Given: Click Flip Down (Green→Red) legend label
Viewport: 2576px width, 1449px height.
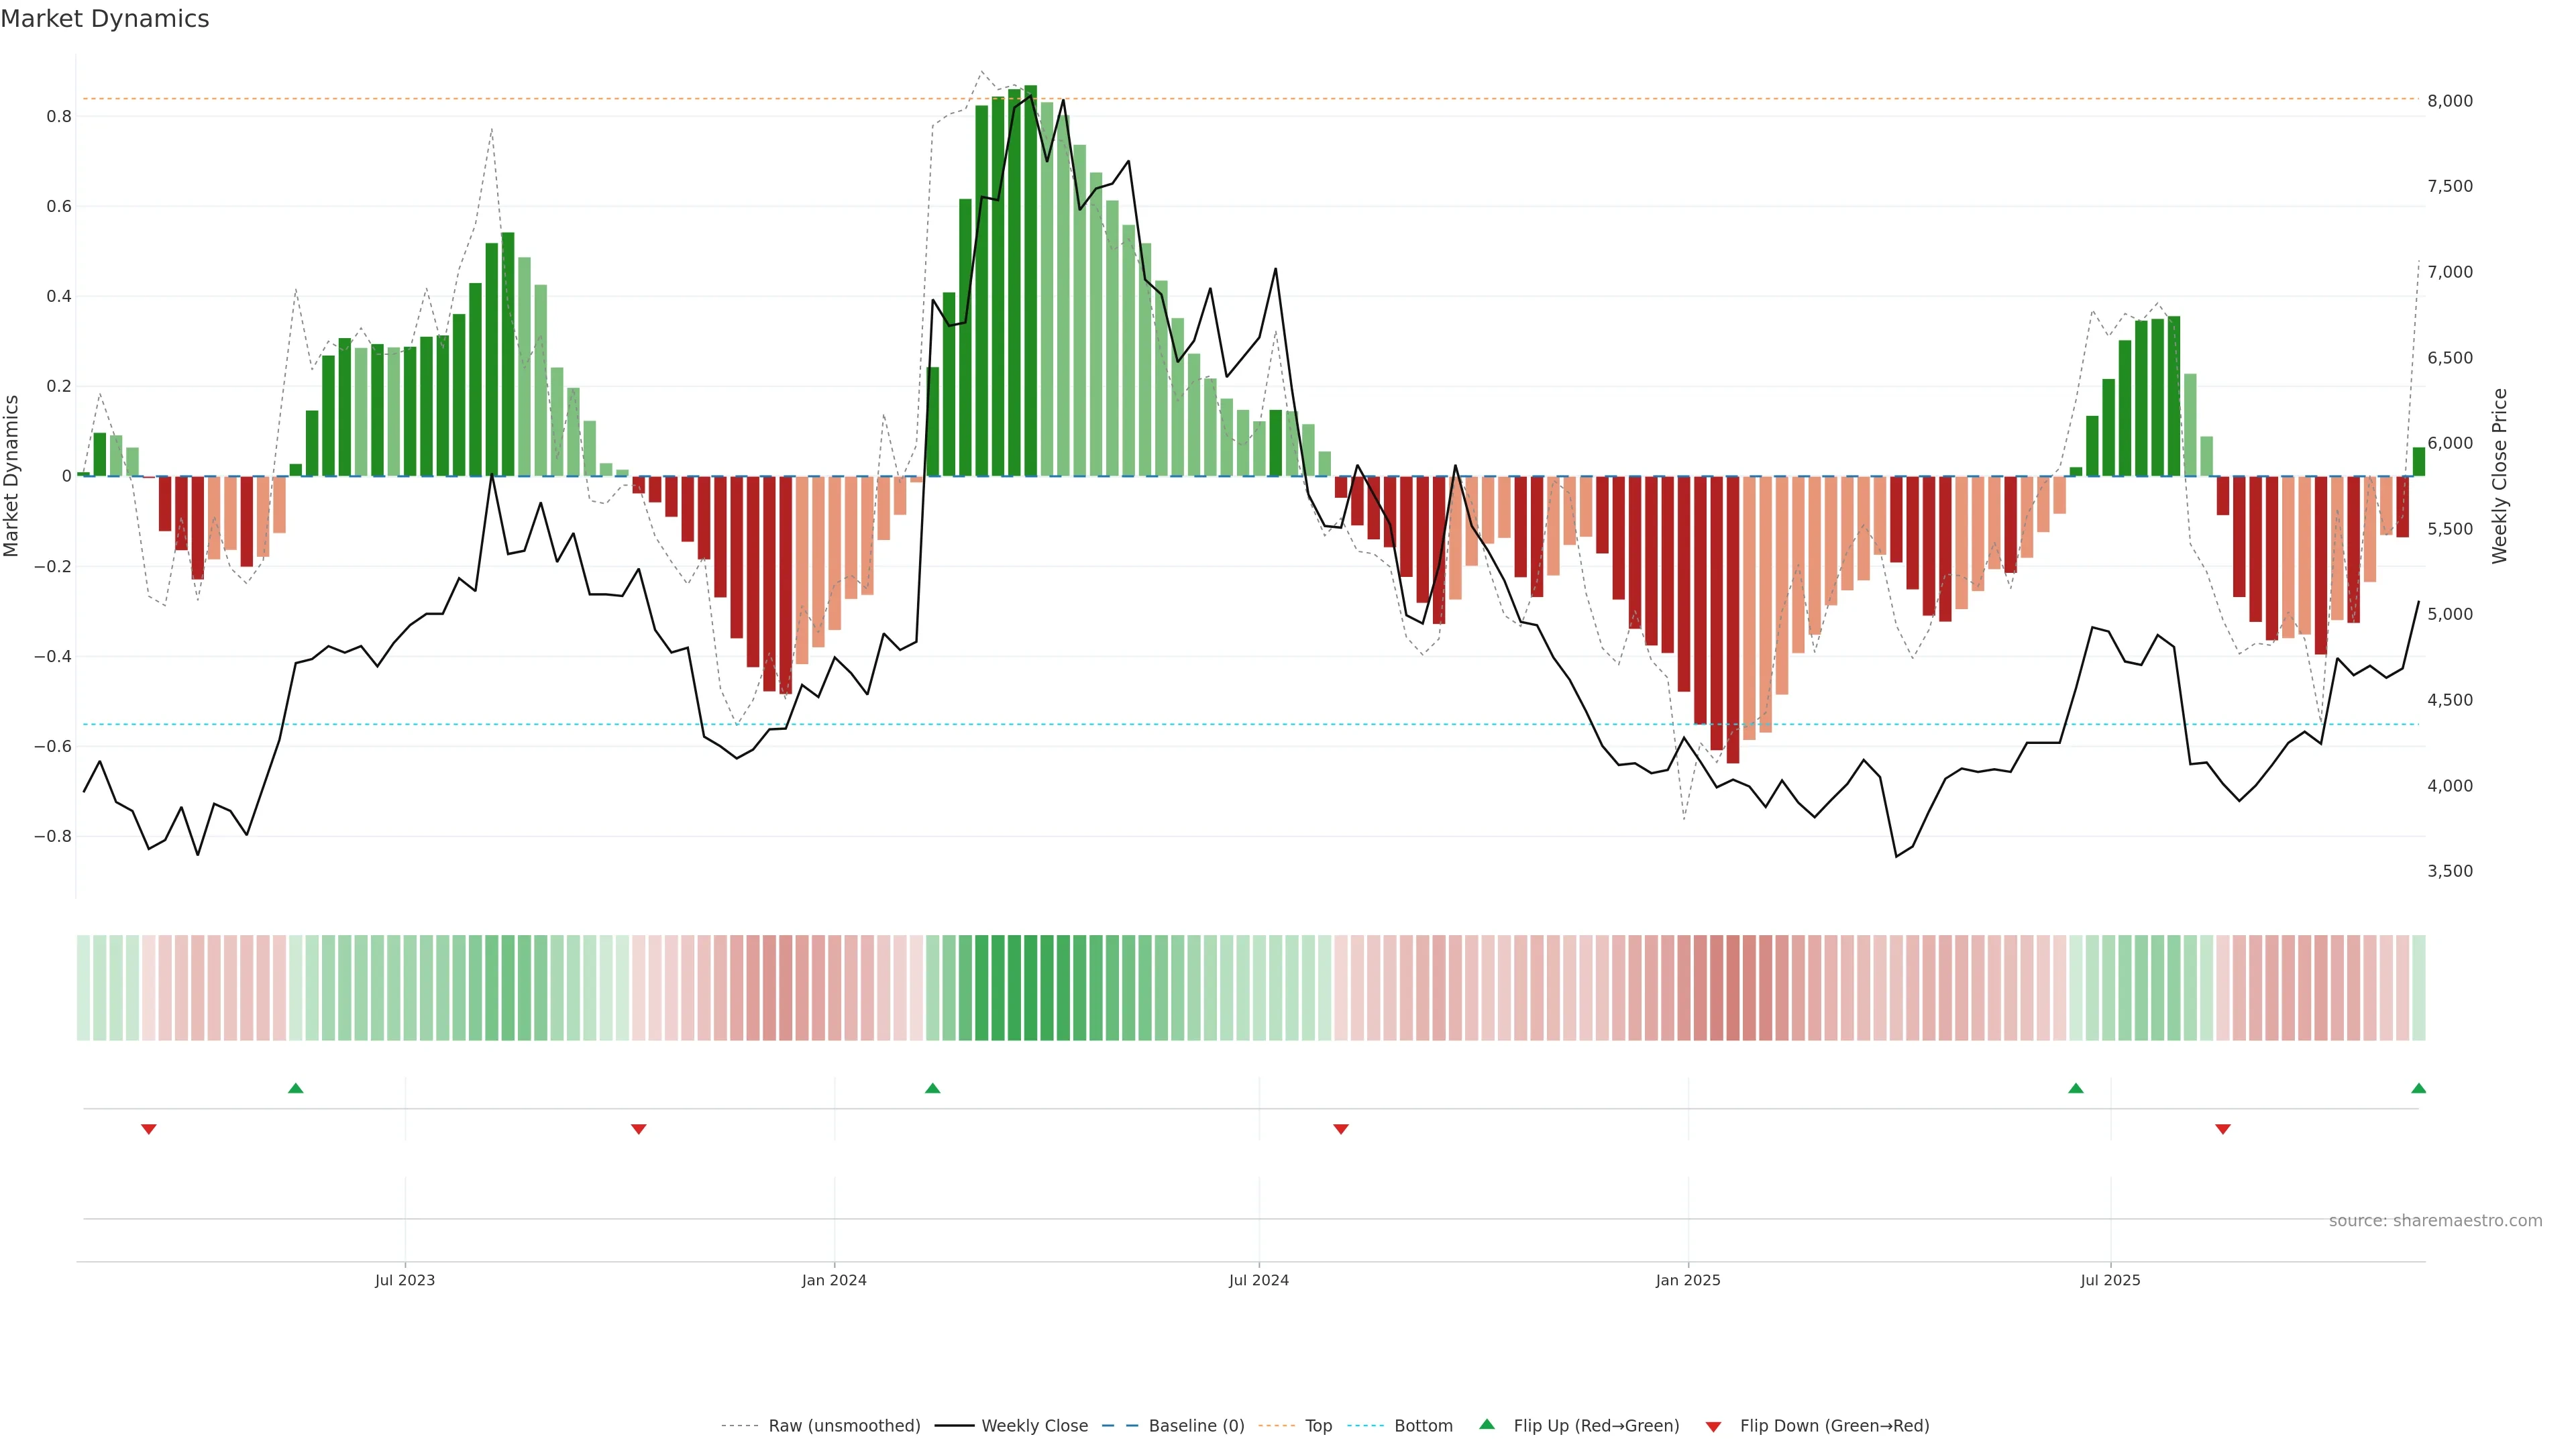Looking at the screenshot, I should coord(1833,1426).
